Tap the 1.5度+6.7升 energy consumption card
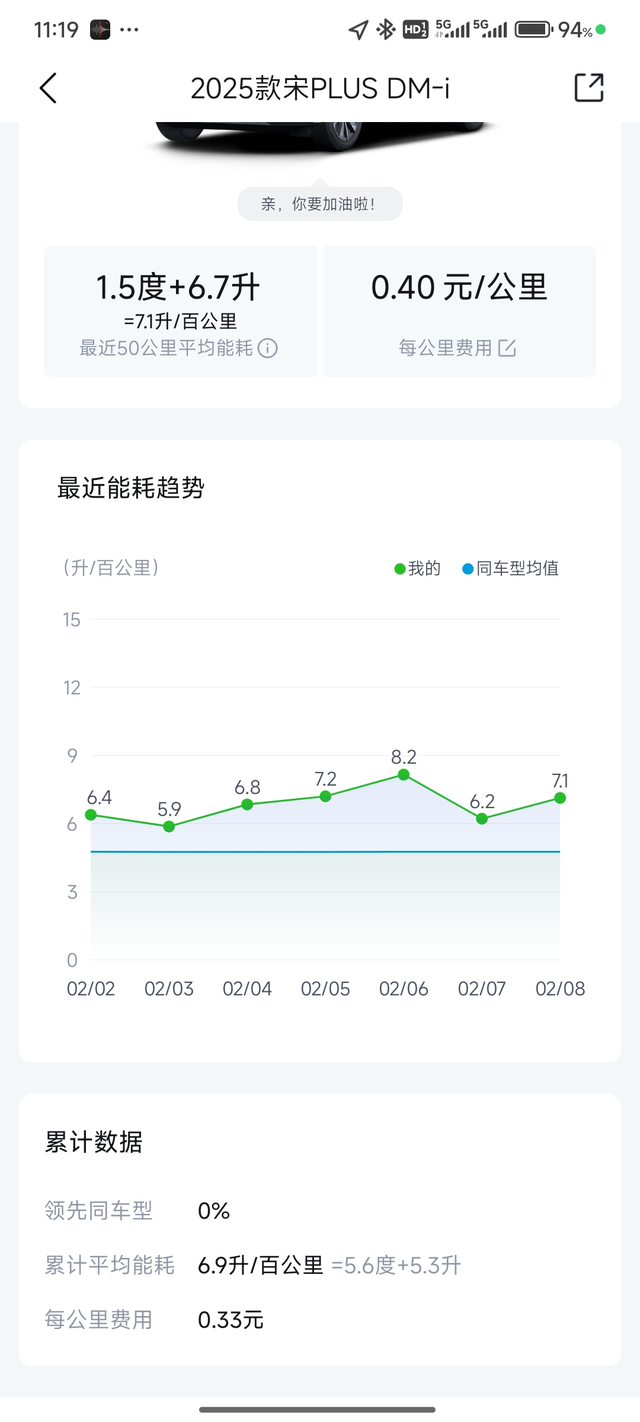Screen dimensions: 640x1422 point(180,311)
